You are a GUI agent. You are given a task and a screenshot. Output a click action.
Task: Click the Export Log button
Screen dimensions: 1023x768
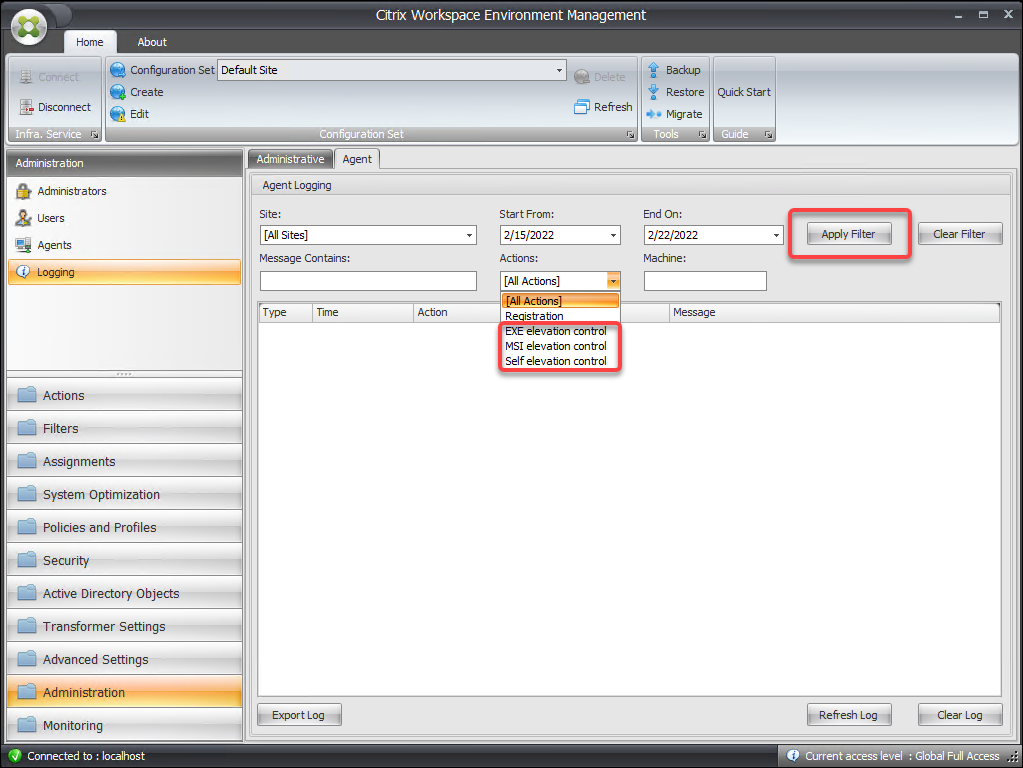tap(299, 715)
